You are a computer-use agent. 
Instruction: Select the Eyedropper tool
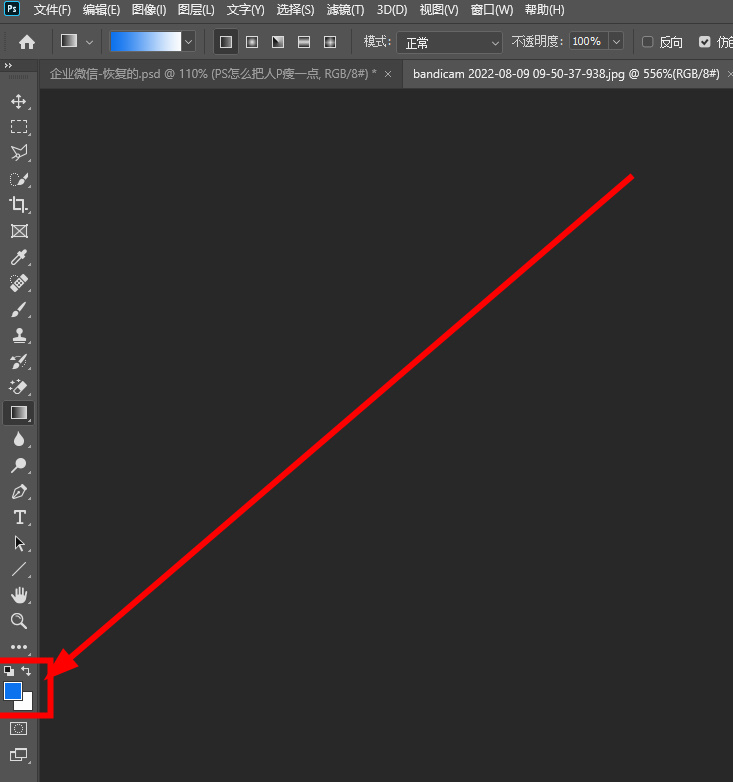(x=18, y=257)
